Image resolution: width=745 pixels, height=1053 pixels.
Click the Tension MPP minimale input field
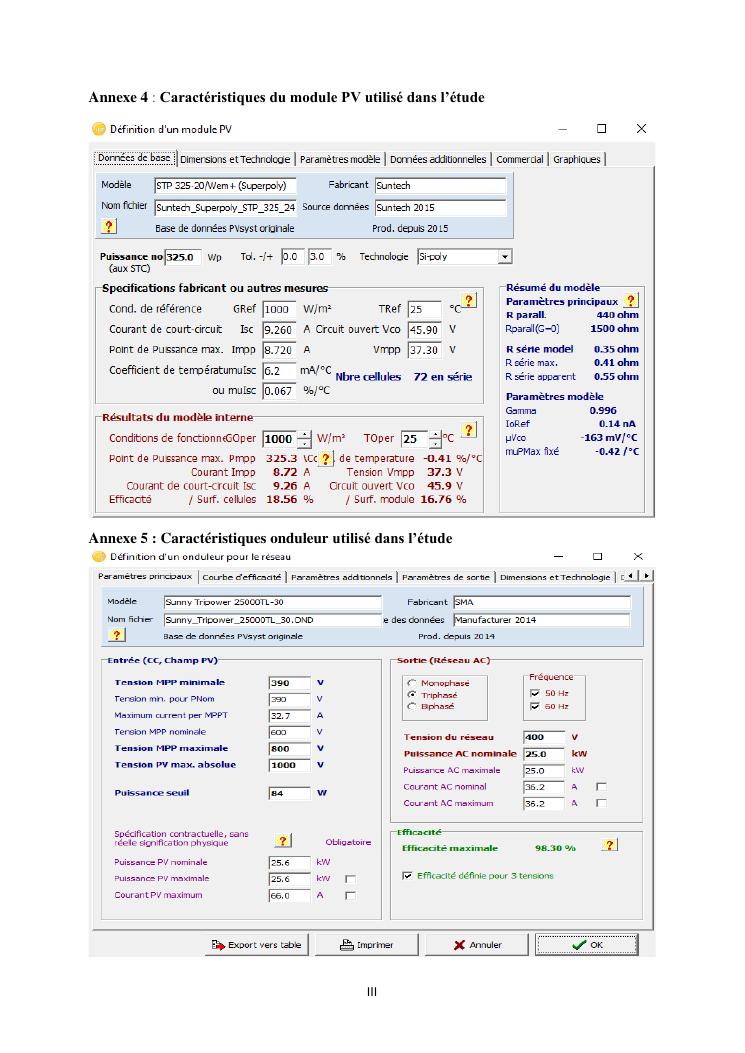tap(289, 683)
